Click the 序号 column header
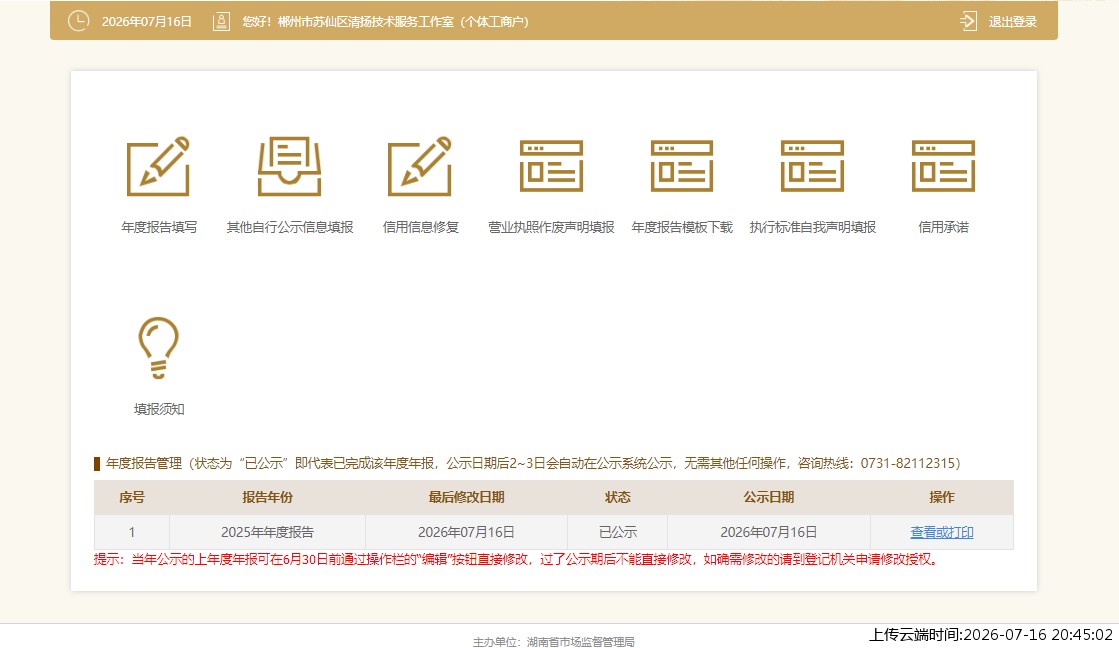This screenshot has height=648, width=1119. (131, 497)
